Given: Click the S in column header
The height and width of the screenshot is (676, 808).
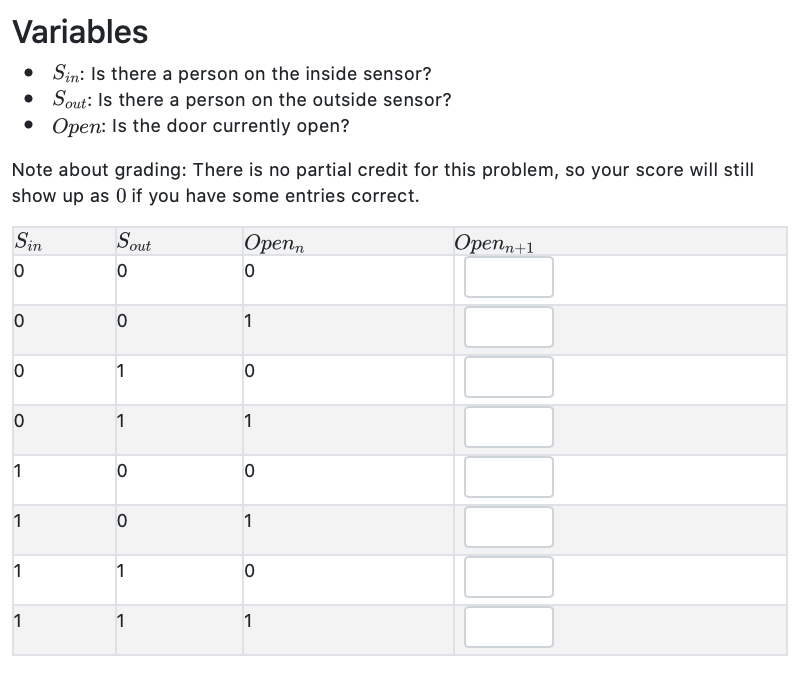Looking at the screenshot, I should click(28, 242).
